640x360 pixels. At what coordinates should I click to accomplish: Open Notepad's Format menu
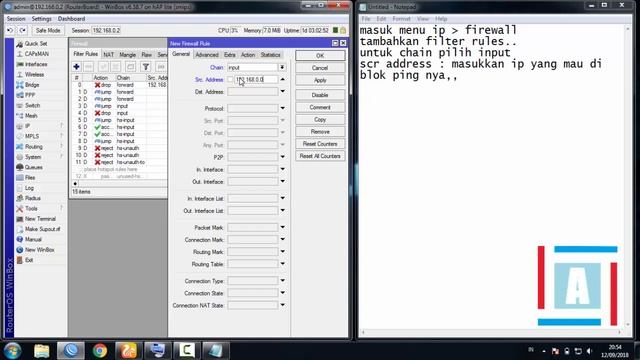coord(401,19)
